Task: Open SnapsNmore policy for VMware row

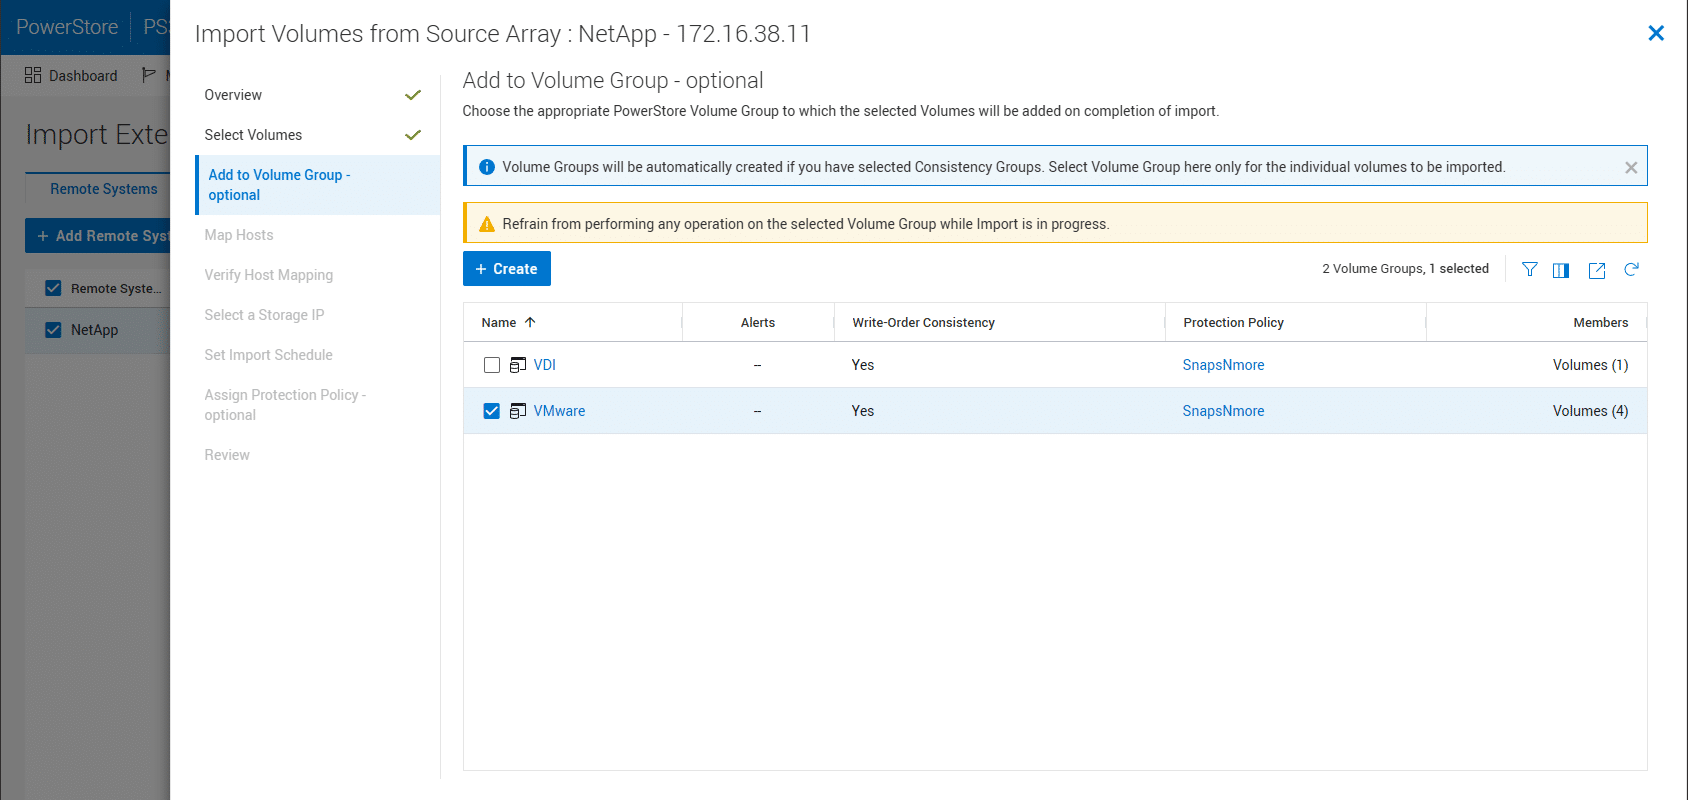Action: [x=1223, y=411]
